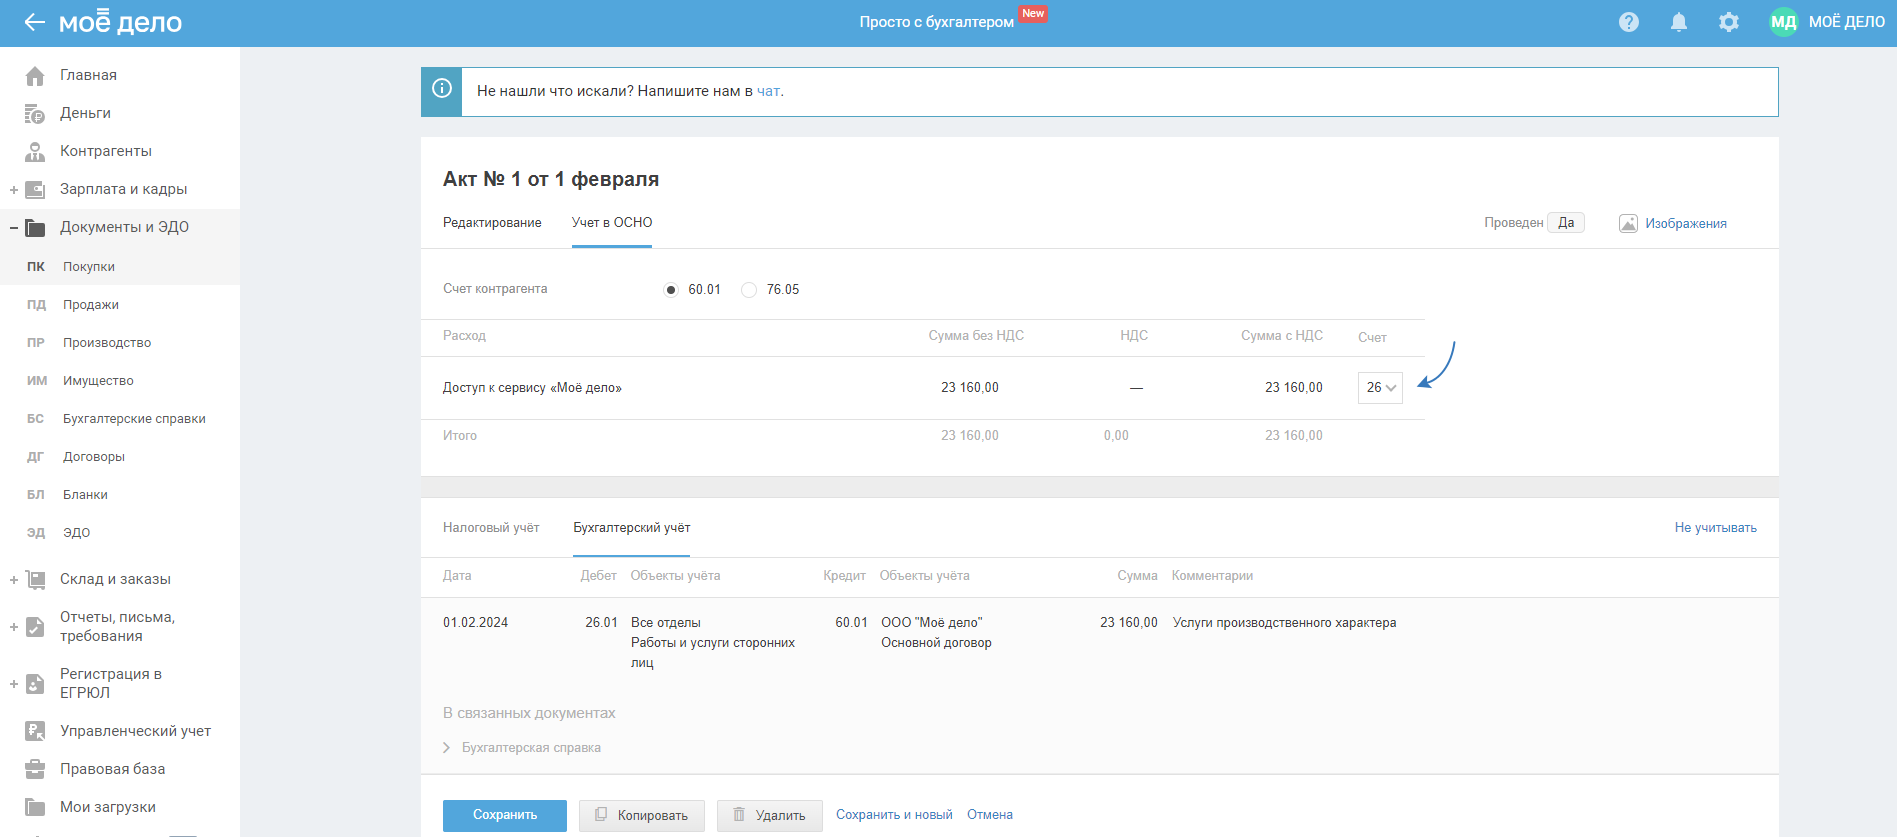This screenshot has height=837, width=1897.
Task: Switch to the Налоговый учёт tab
Action: (491, 528)
